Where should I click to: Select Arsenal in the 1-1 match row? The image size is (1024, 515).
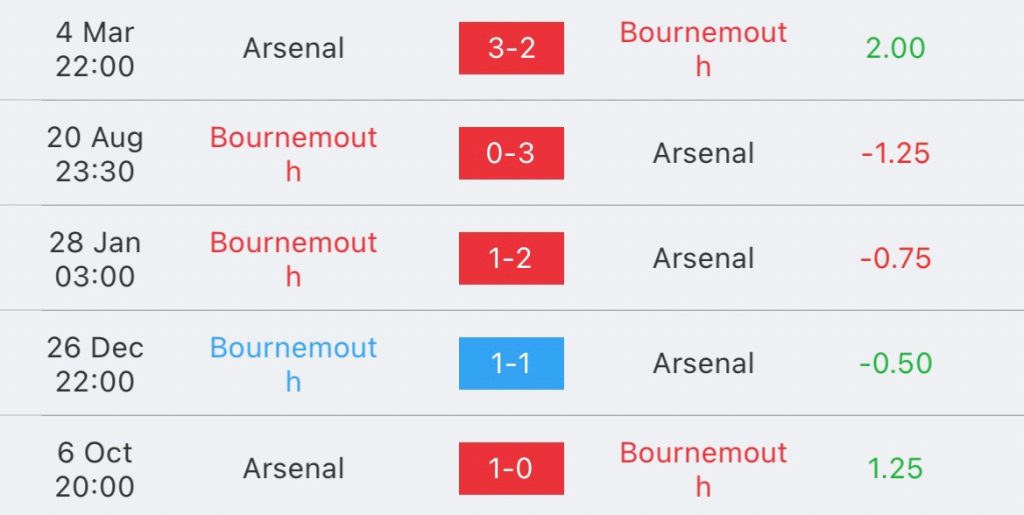point(703,363)
